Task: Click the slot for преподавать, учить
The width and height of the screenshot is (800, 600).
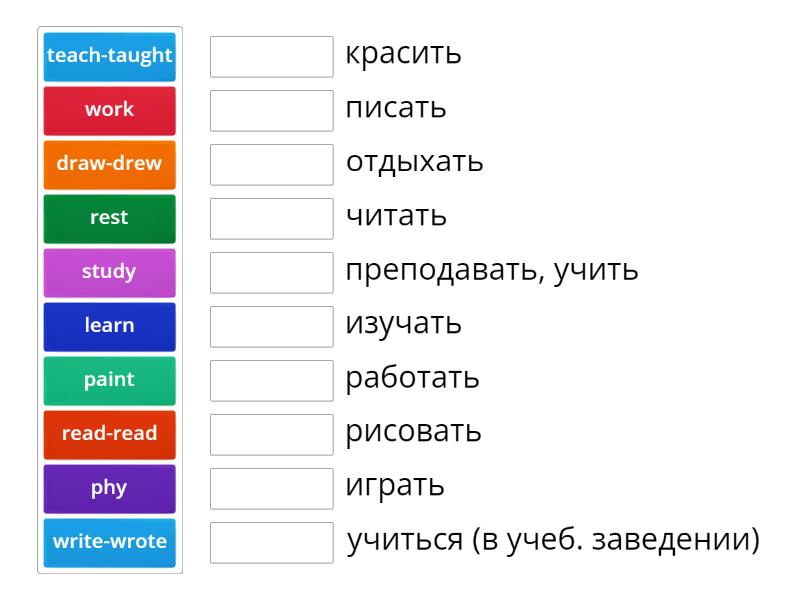Action: (x=272, y=273)
